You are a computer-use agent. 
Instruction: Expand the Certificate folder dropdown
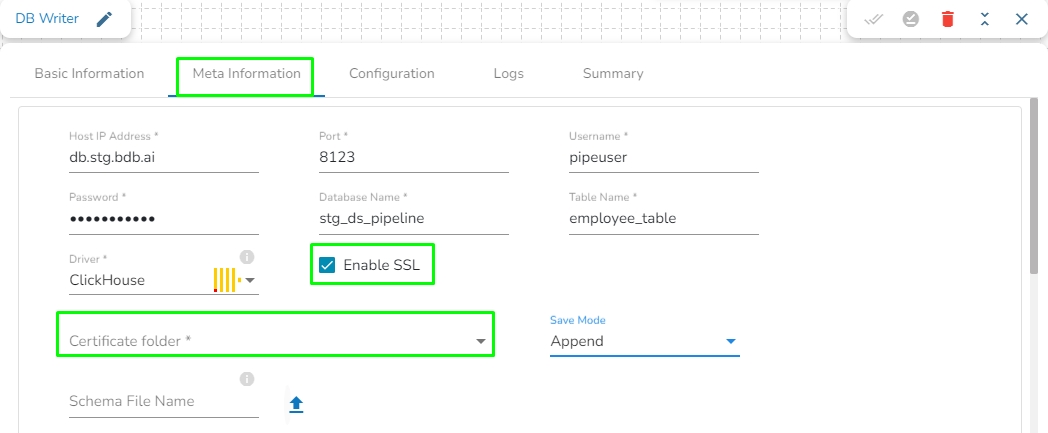click(481, 342)
